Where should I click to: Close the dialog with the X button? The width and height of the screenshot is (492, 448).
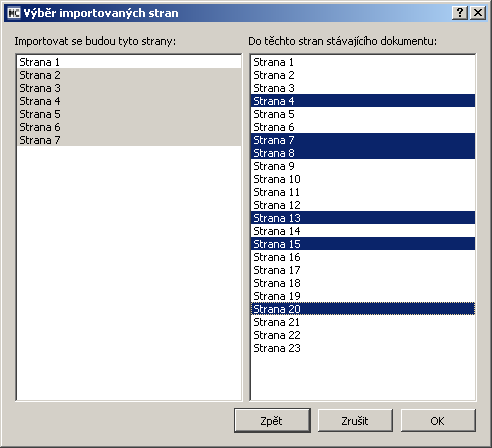coord(478,13)
